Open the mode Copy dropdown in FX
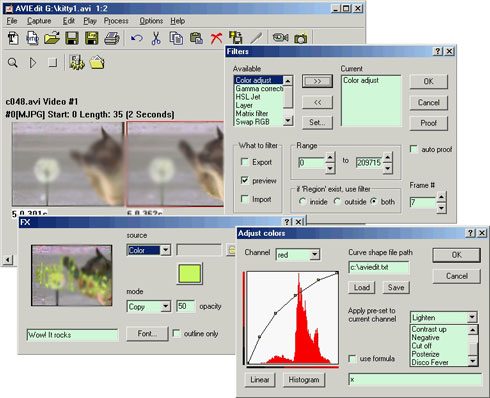The width and height of the screenshot is (490, 398). 165,306
